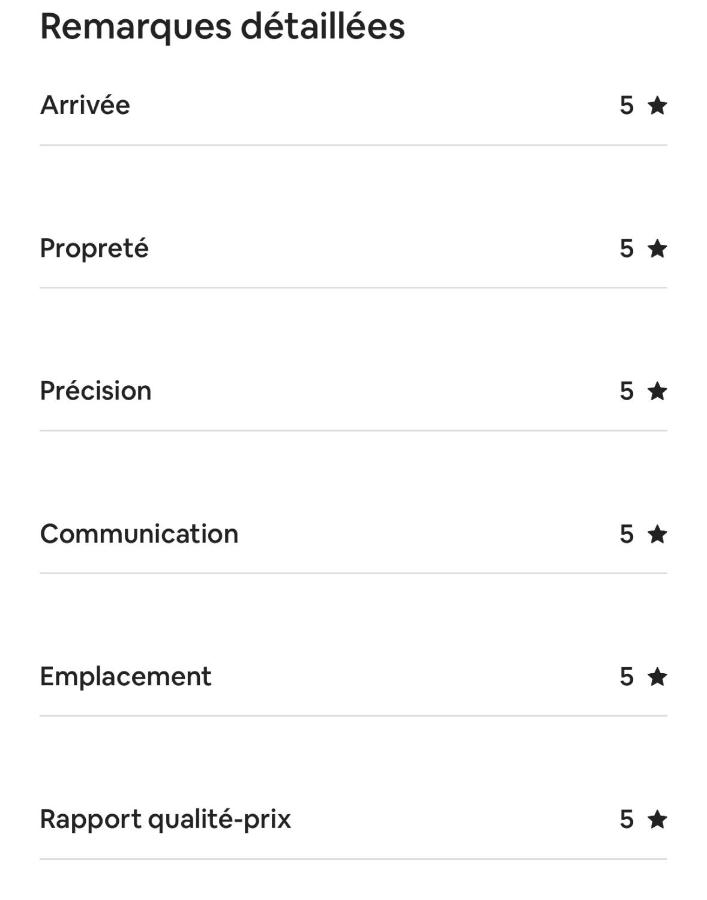Click the 5 score for Arrivée

(x=627, y=106)
